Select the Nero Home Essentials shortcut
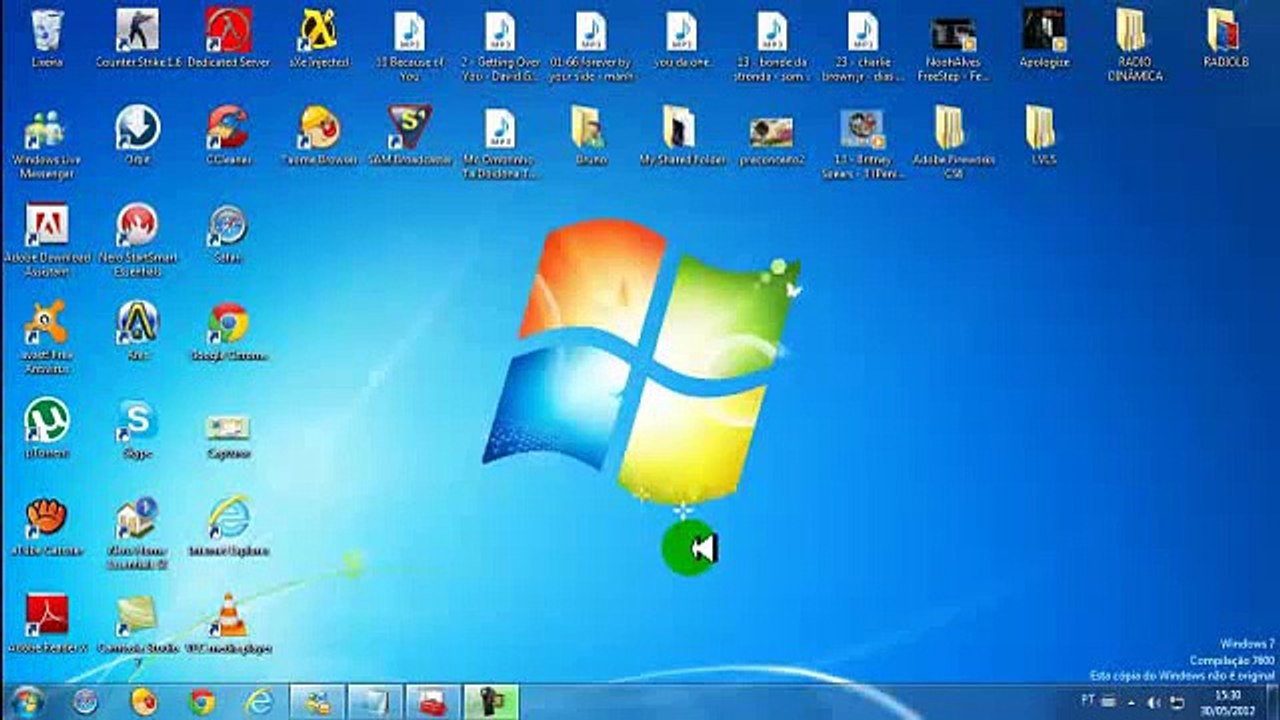Image resolution: width=1280 pixels, height=720 pixels. pos(138,533)
